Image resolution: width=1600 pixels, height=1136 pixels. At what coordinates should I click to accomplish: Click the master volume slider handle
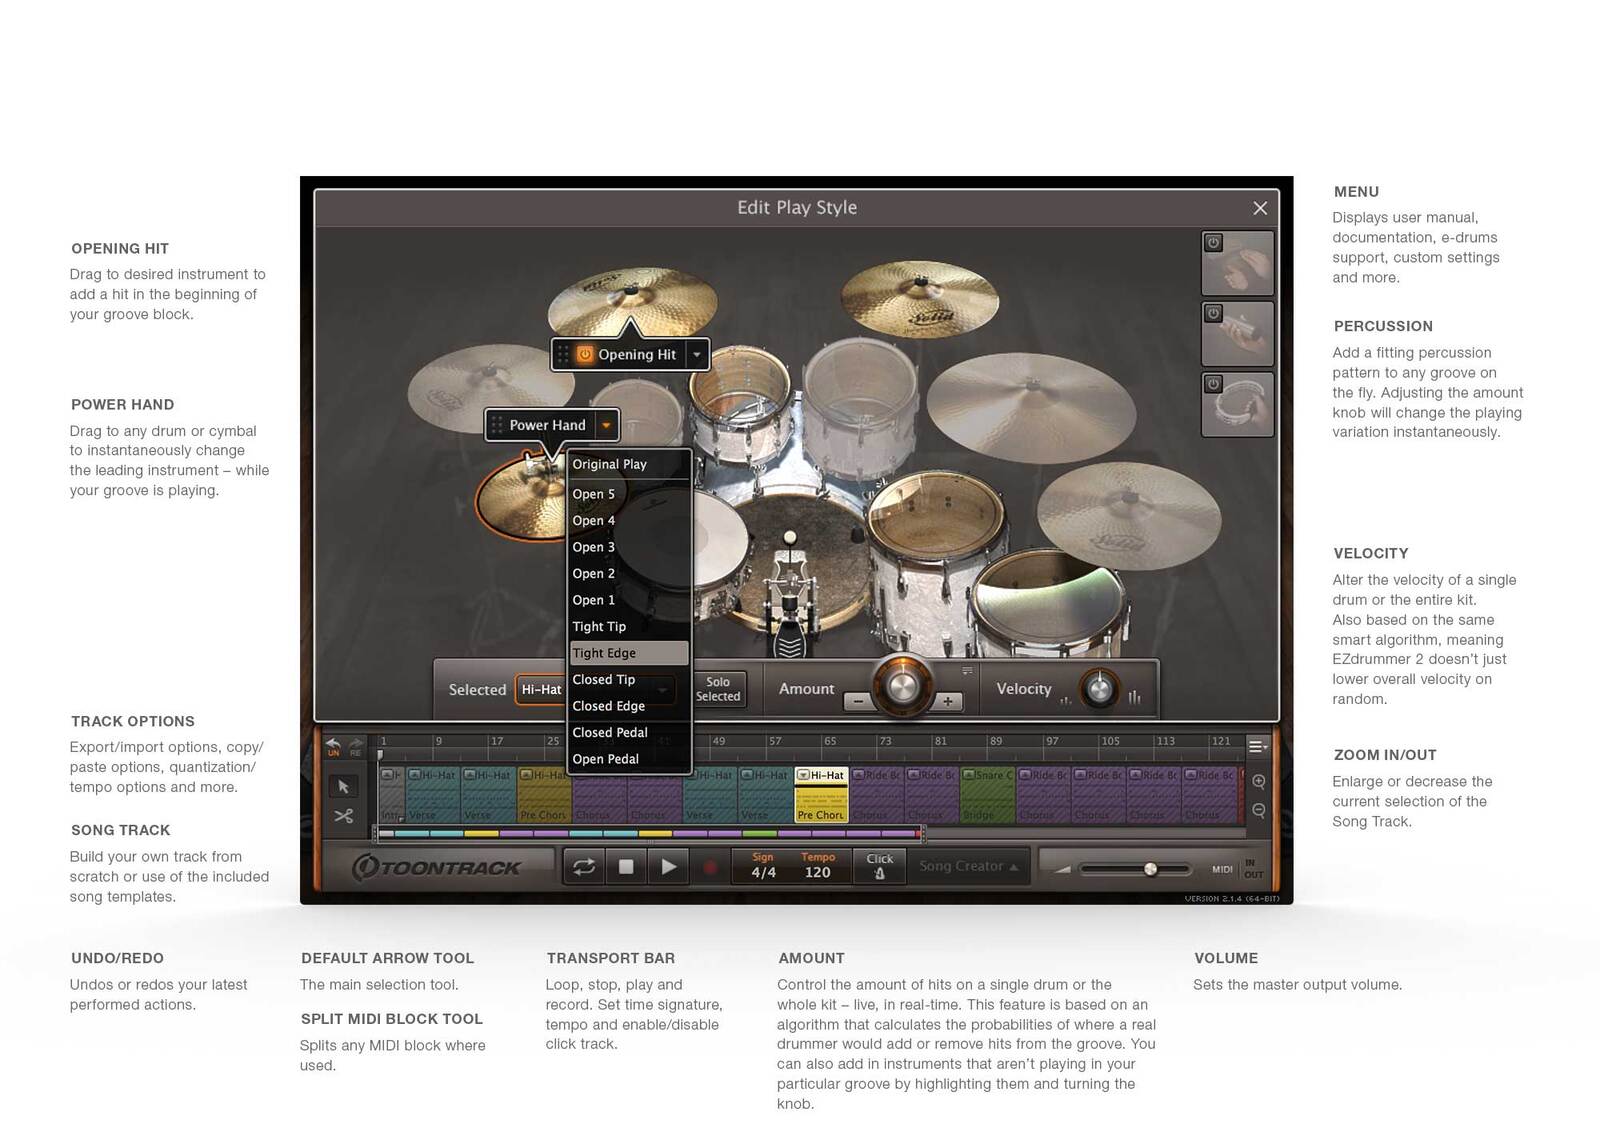1150,869
